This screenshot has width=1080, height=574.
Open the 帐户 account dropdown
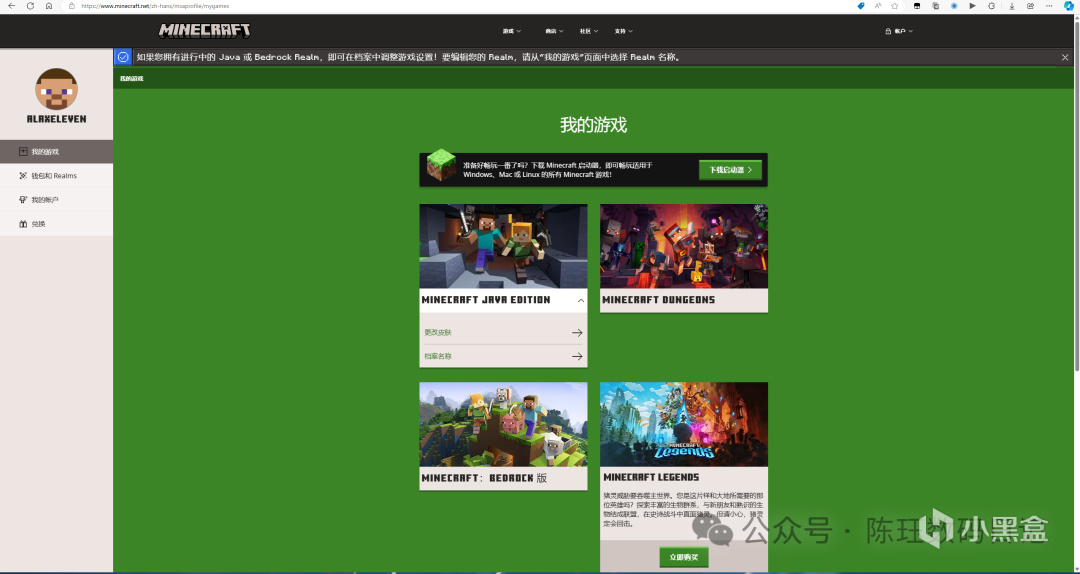pyautogui.click(x=900, y=31)
